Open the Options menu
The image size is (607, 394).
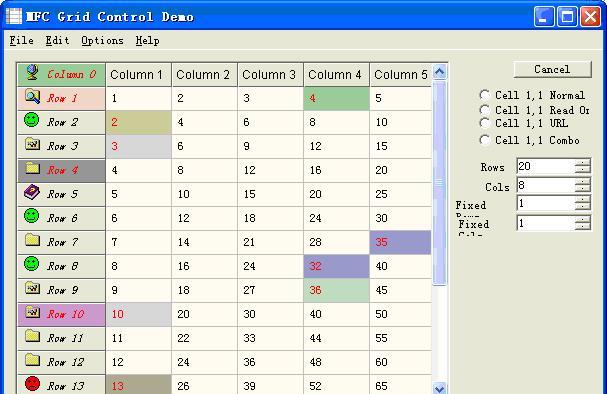pos(102,40)
